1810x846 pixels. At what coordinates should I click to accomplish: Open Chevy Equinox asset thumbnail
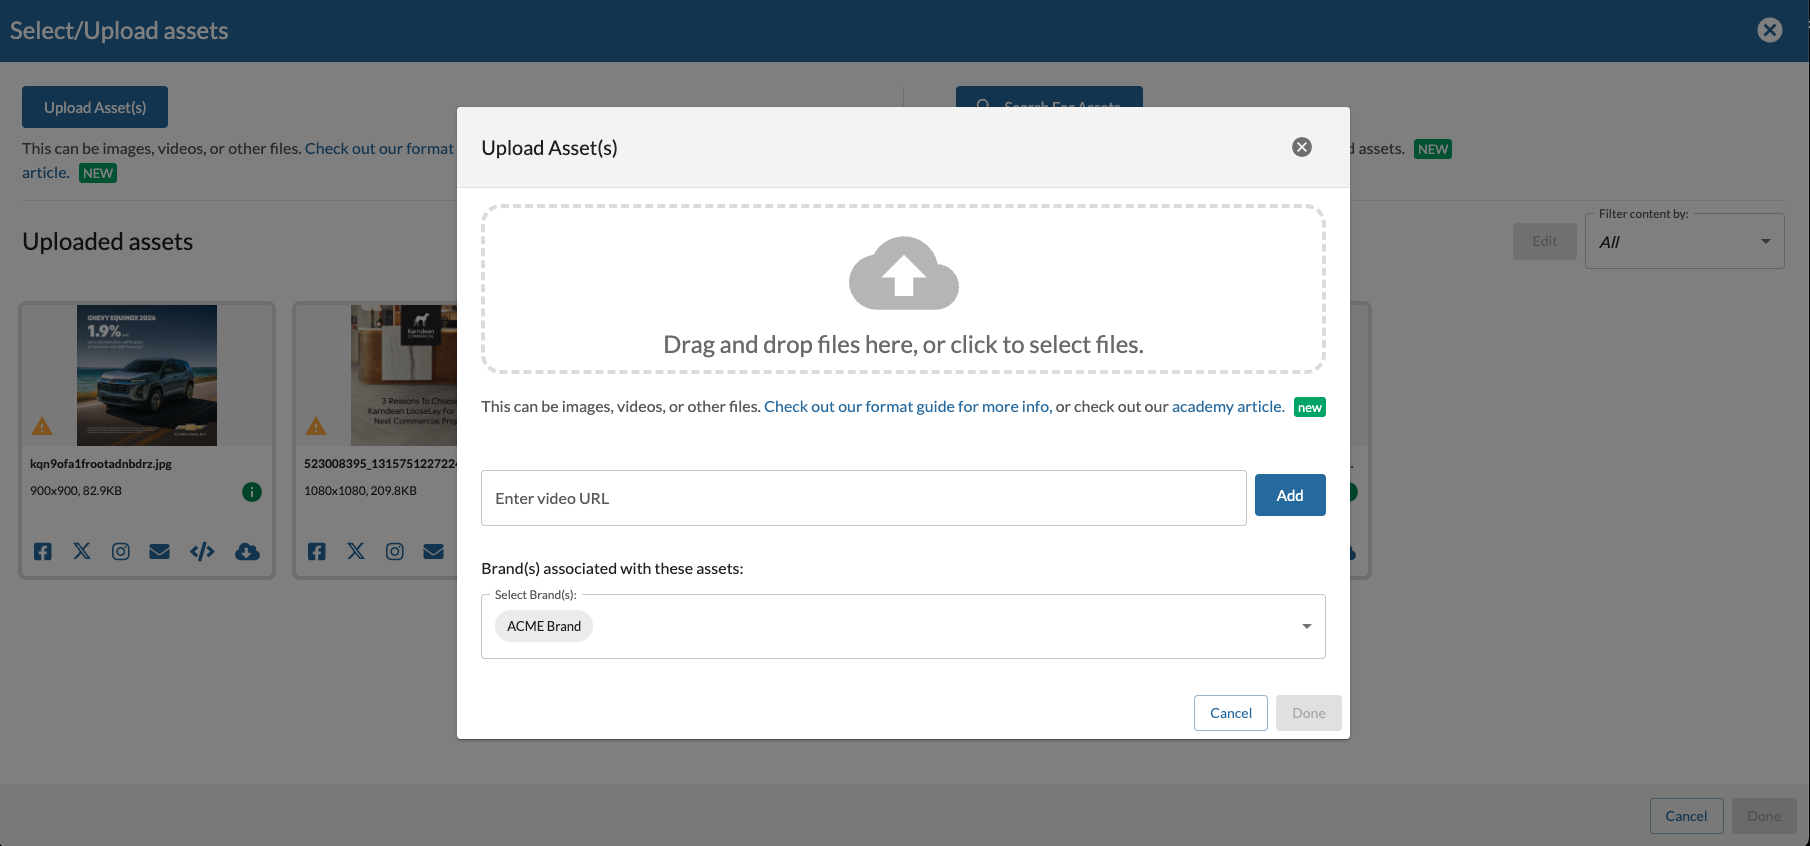pos(147,375)
